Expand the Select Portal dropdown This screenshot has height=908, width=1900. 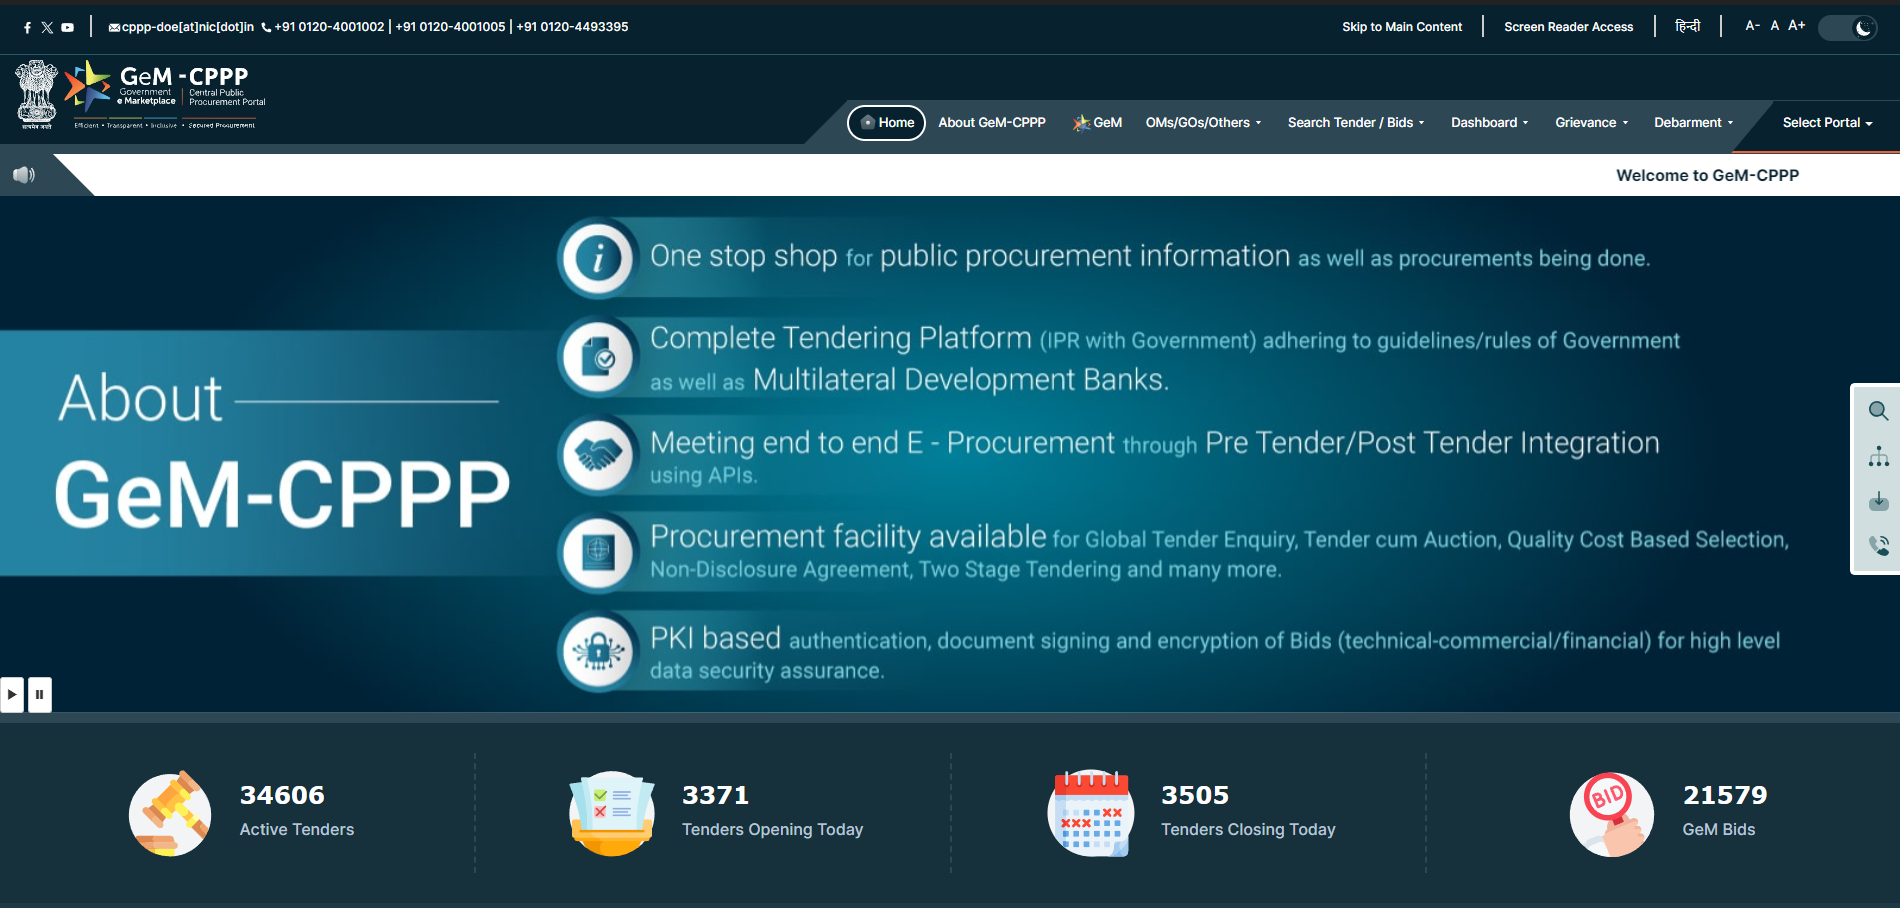(1826, 123)
